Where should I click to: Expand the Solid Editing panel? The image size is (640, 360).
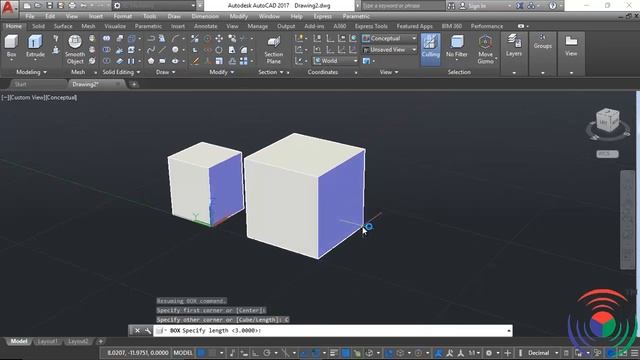coord(121,72)
